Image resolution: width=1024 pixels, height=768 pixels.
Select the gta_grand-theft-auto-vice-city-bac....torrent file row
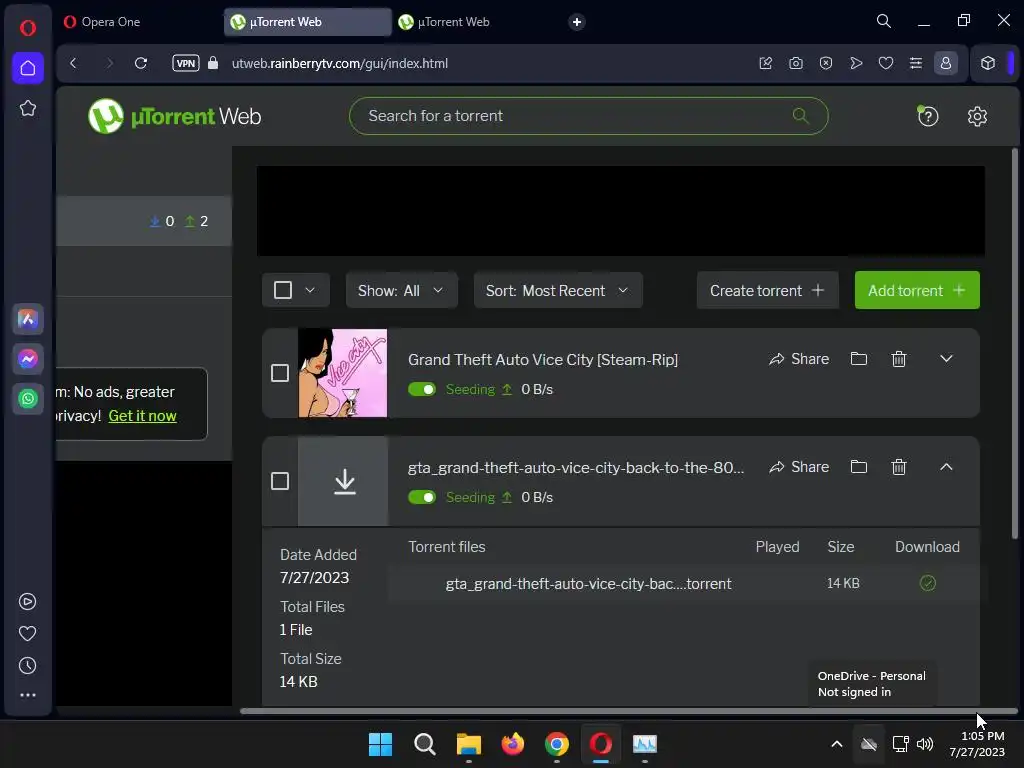click(684, 584)
